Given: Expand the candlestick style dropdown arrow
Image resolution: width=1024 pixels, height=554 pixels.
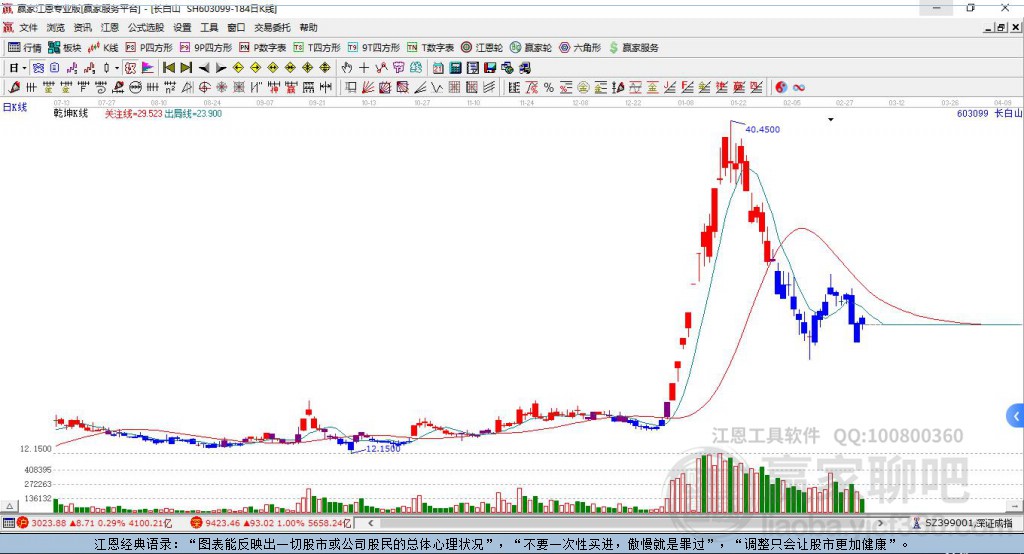Looking at the screenshot, I should [x=117, y=68].
